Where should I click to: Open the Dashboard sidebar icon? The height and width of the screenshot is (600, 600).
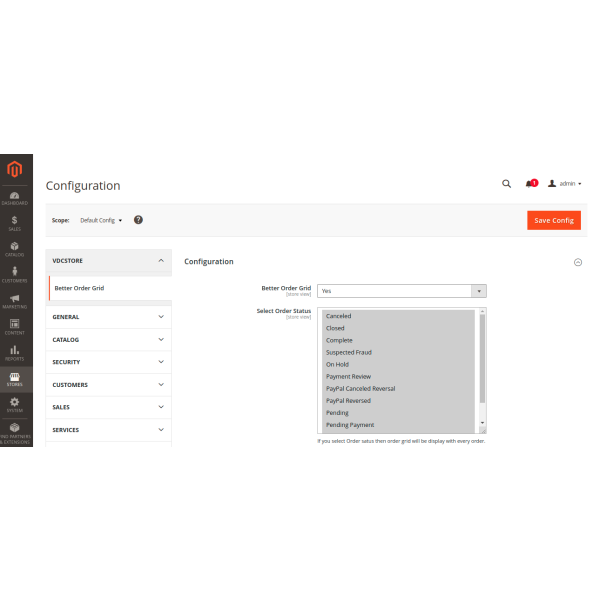click(15, 197)
